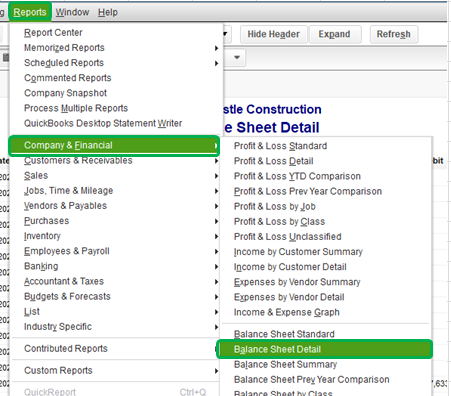Open Company Snapshot
This screenshot has height=396, width=451.
click(116, 93)
